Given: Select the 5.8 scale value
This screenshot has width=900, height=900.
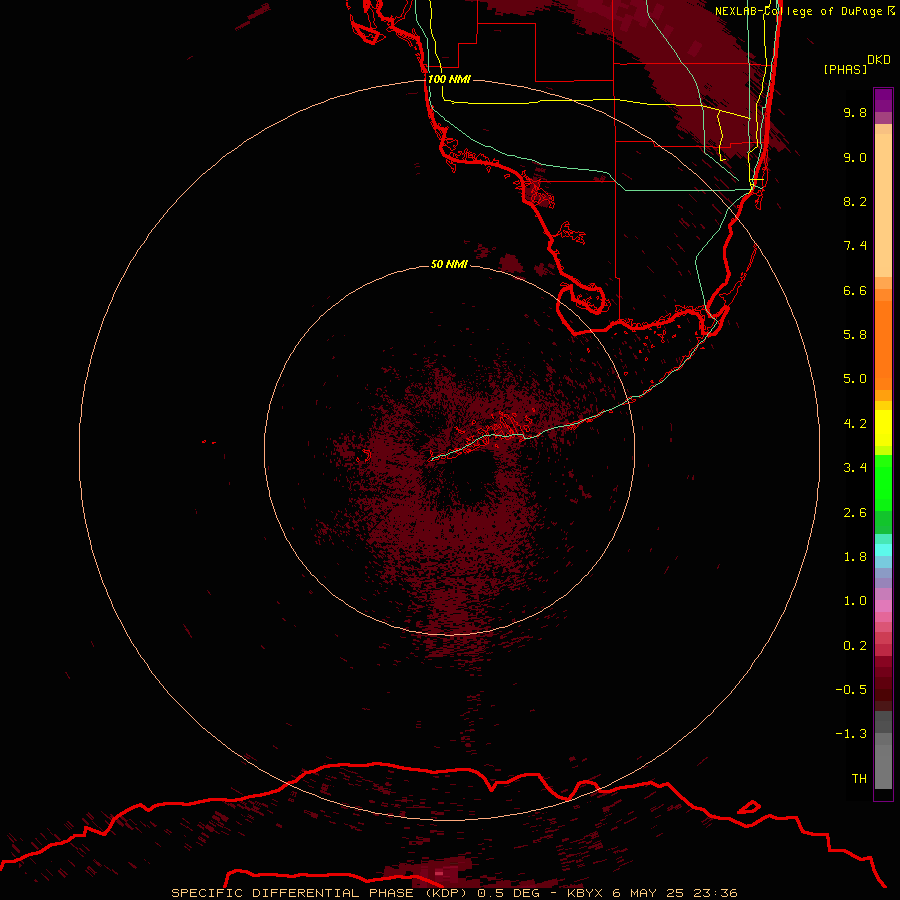Looking at the screenshot, I should [x=855, y=335].
